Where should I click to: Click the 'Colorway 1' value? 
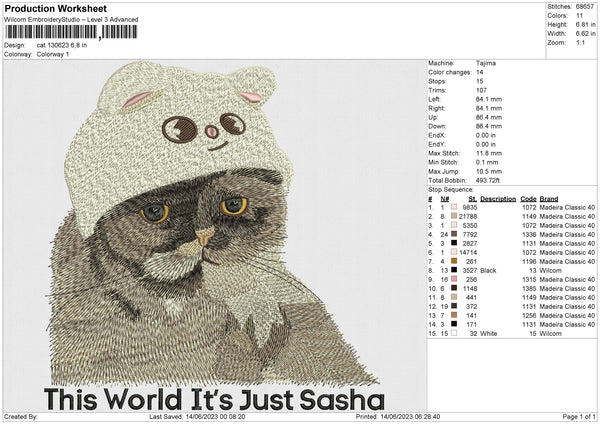tap(53, 54)
